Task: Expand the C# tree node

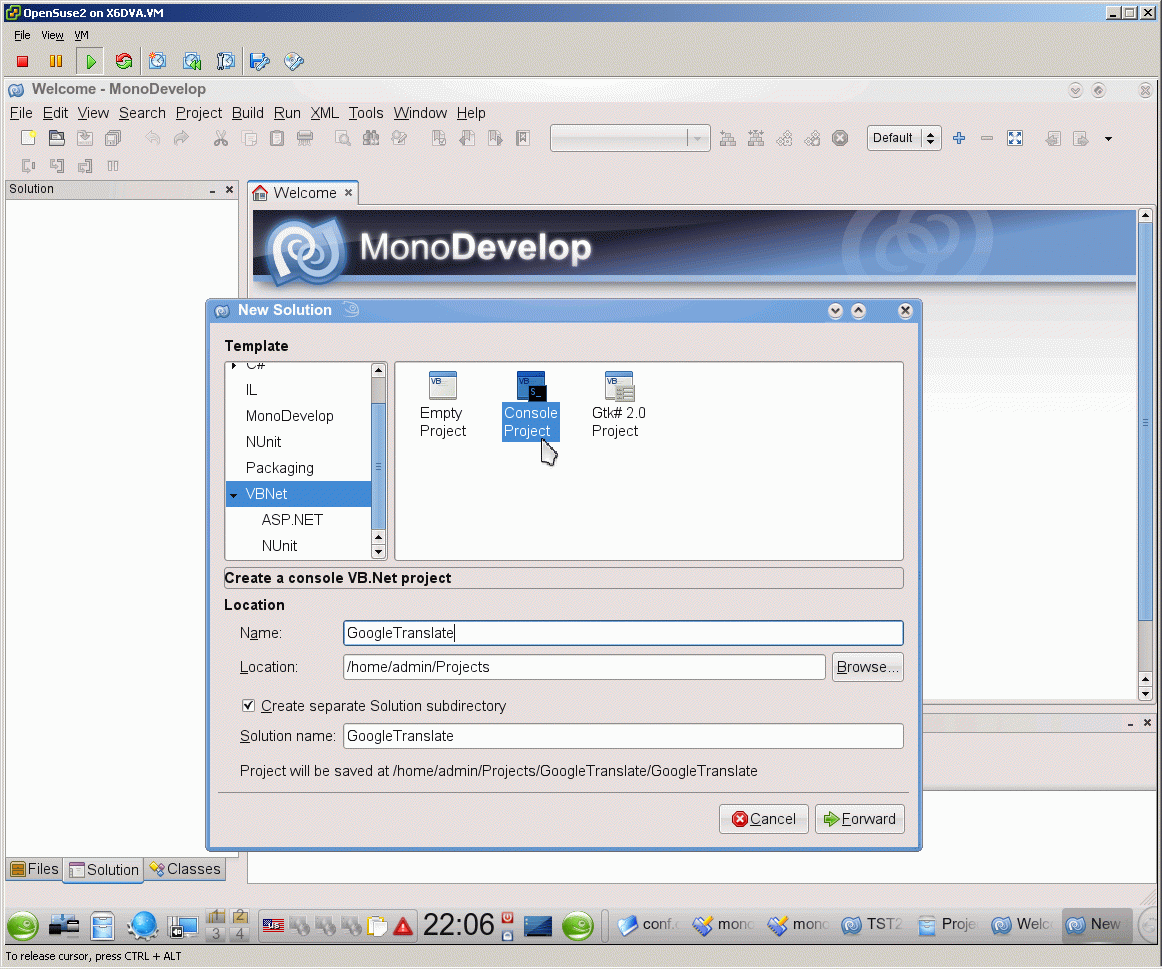Action: point(234,365)
